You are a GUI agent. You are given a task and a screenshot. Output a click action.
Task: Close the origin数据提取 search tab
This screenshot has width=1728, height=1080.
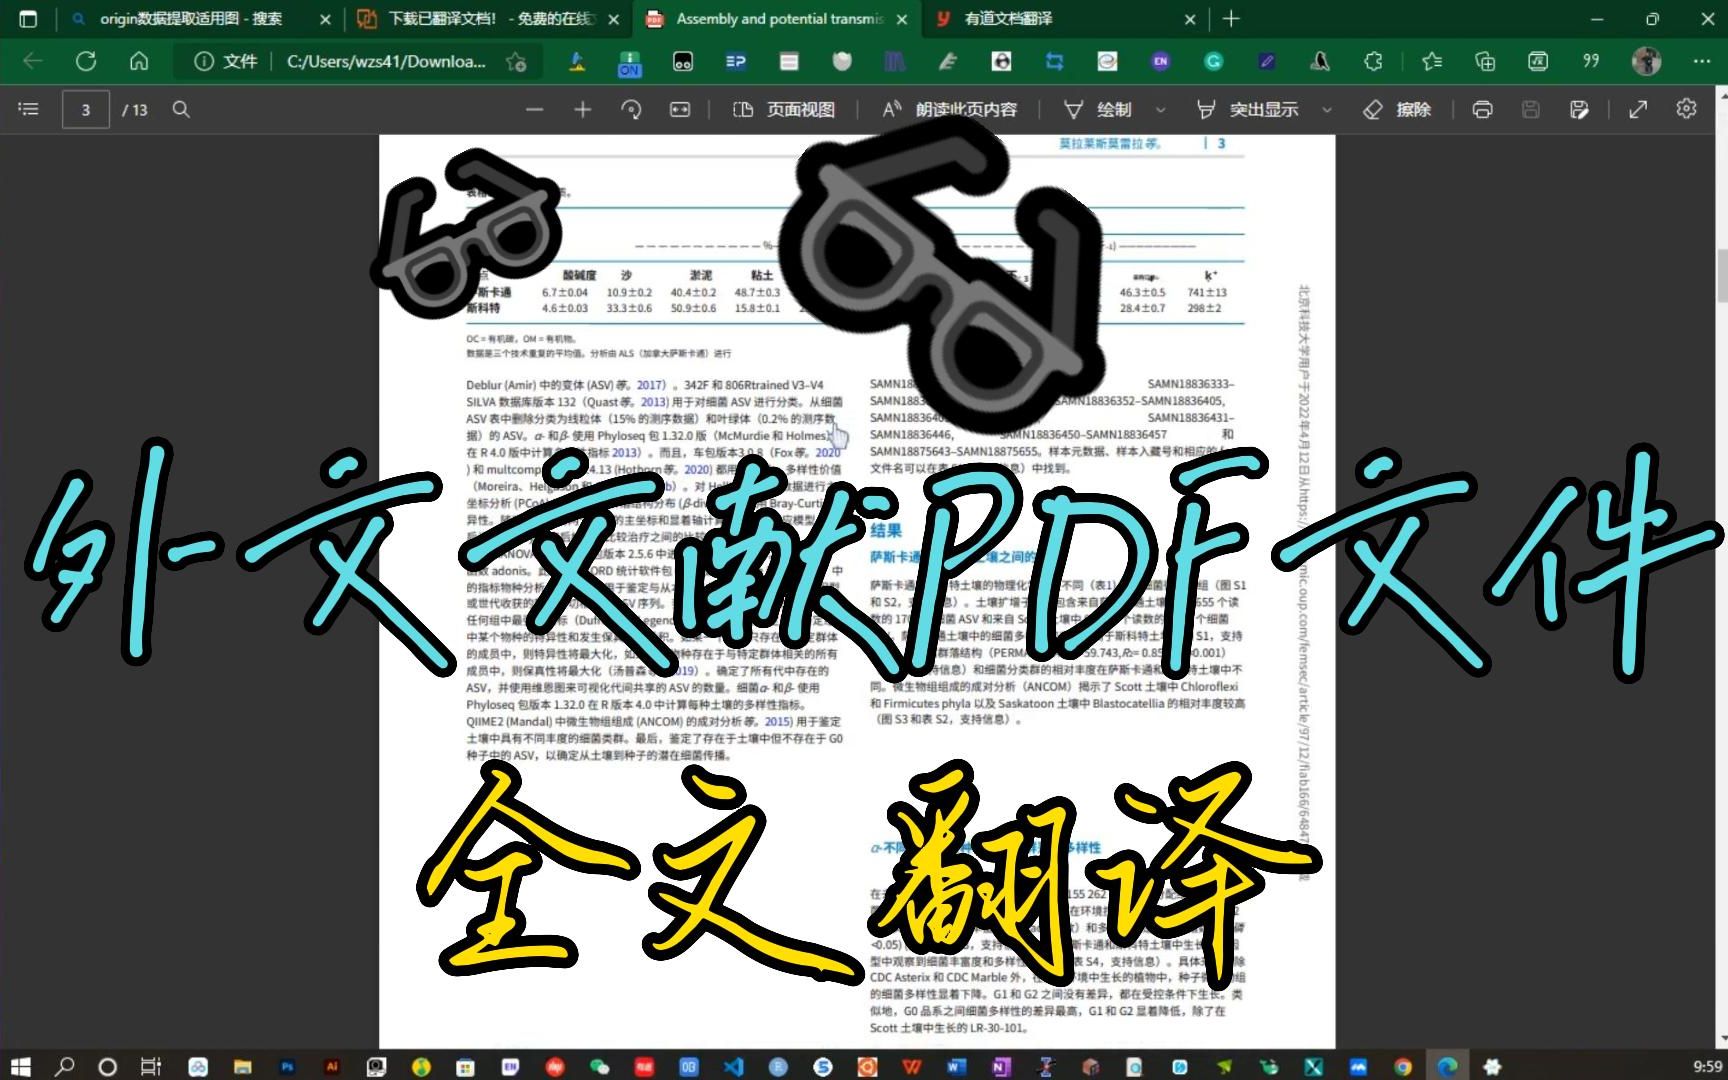pos(325,19)
